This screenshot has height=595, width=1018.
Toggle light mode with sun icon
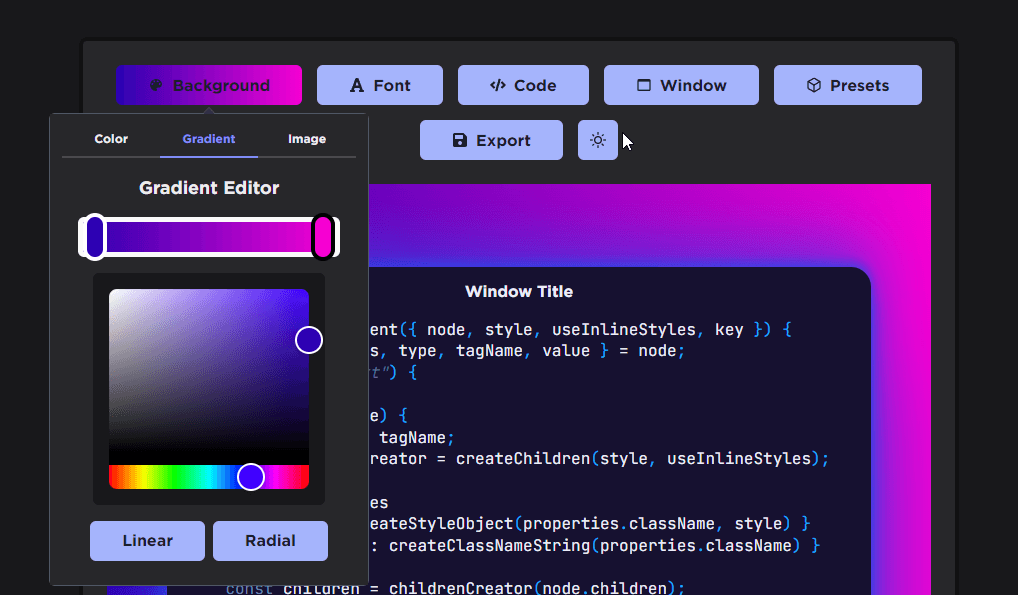coord(598,140)
